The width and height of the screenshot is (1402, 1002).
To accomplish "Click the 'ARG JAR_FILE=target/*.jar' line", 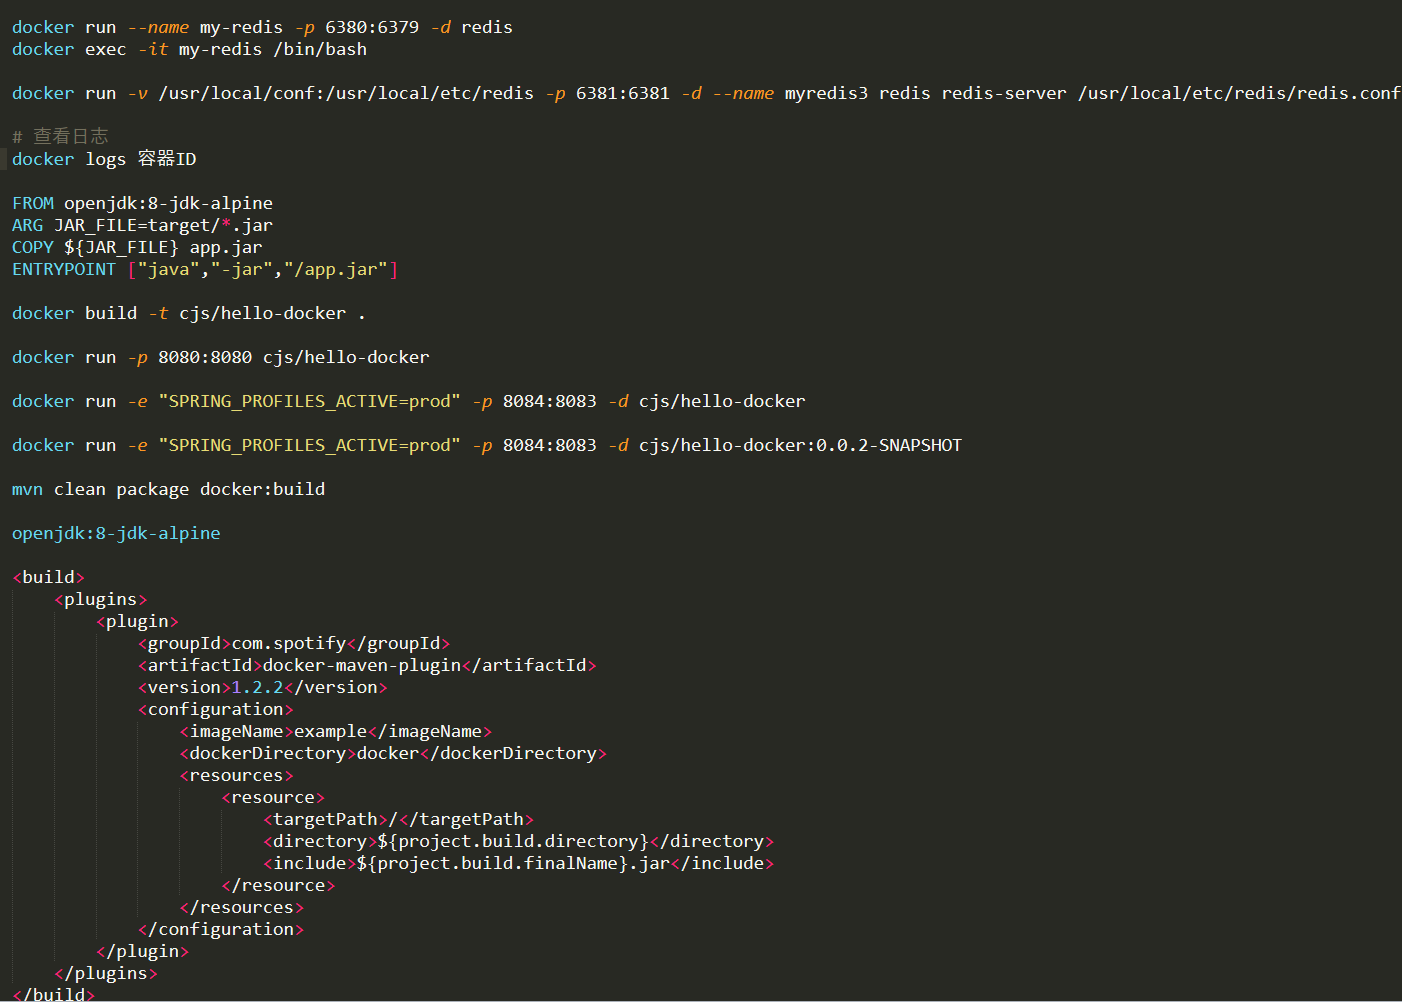I will pyautogui.click(x=142, y=225).
